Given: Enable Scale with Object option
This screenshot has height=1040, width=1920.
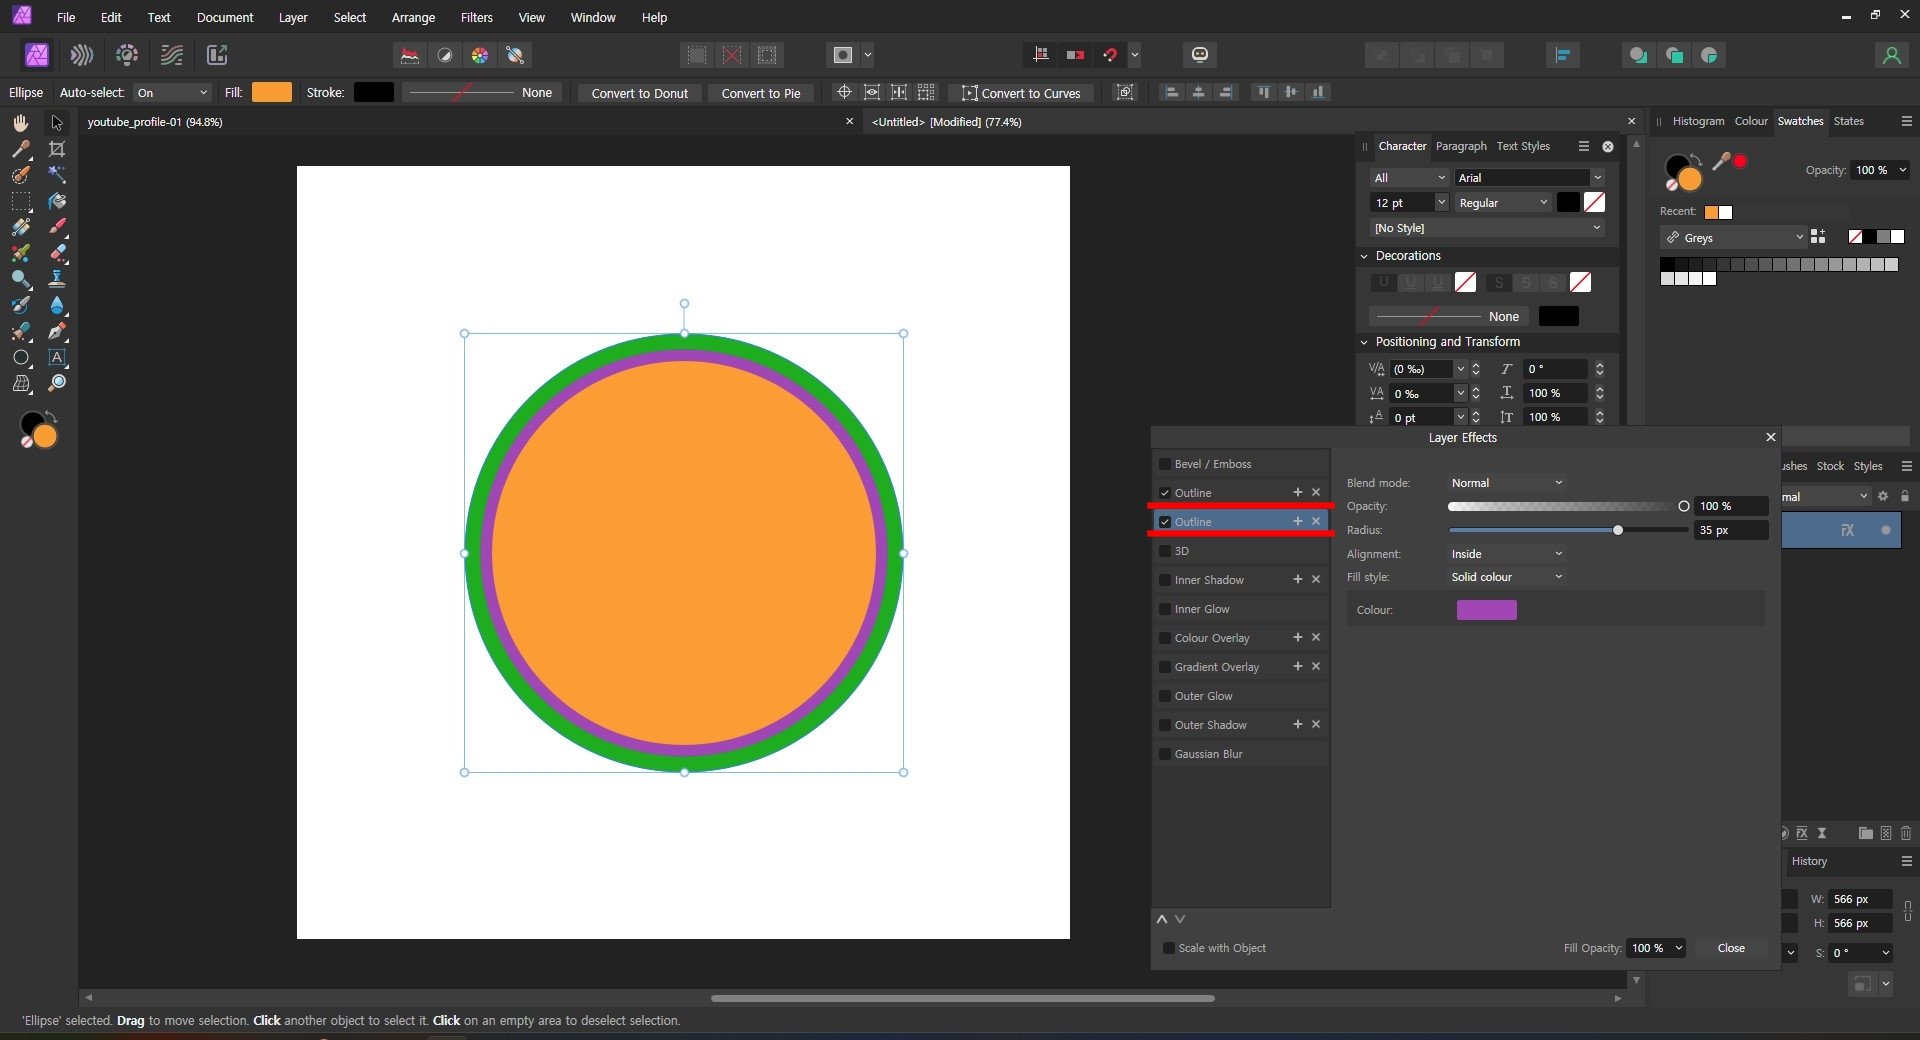Looking at the screenshot, I should click(1168, 948).
